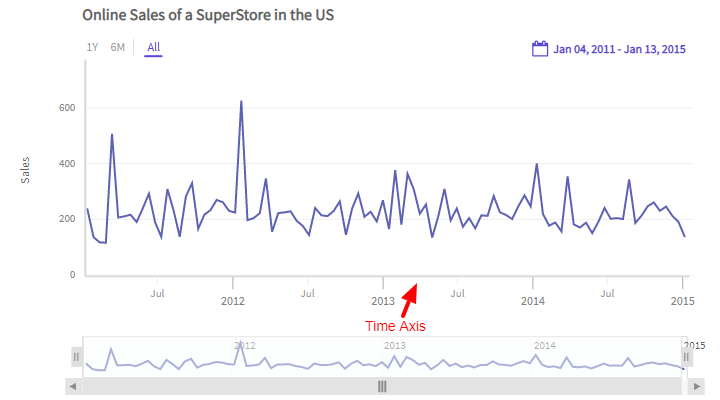Click the highest sales peak near 2012
720x400 pixels.
coord(241,102)
